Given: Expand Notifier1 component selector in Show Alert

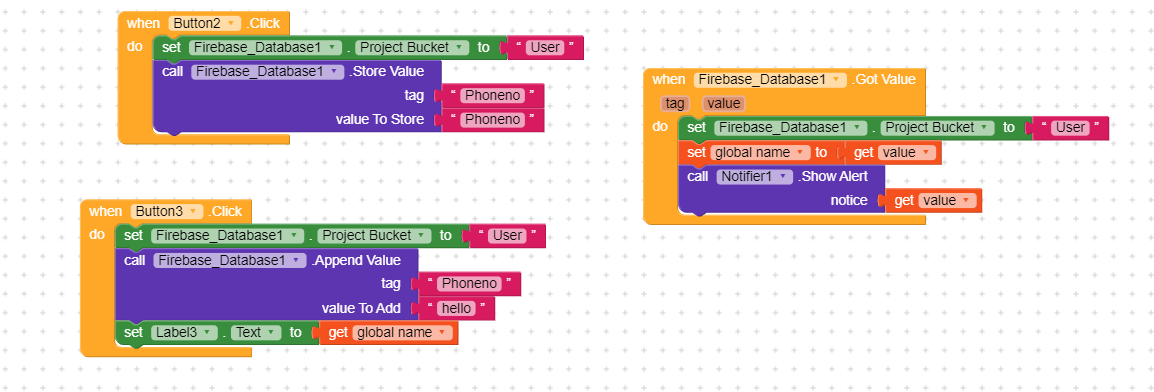Looking at the screenshot, I should [754, 177].
